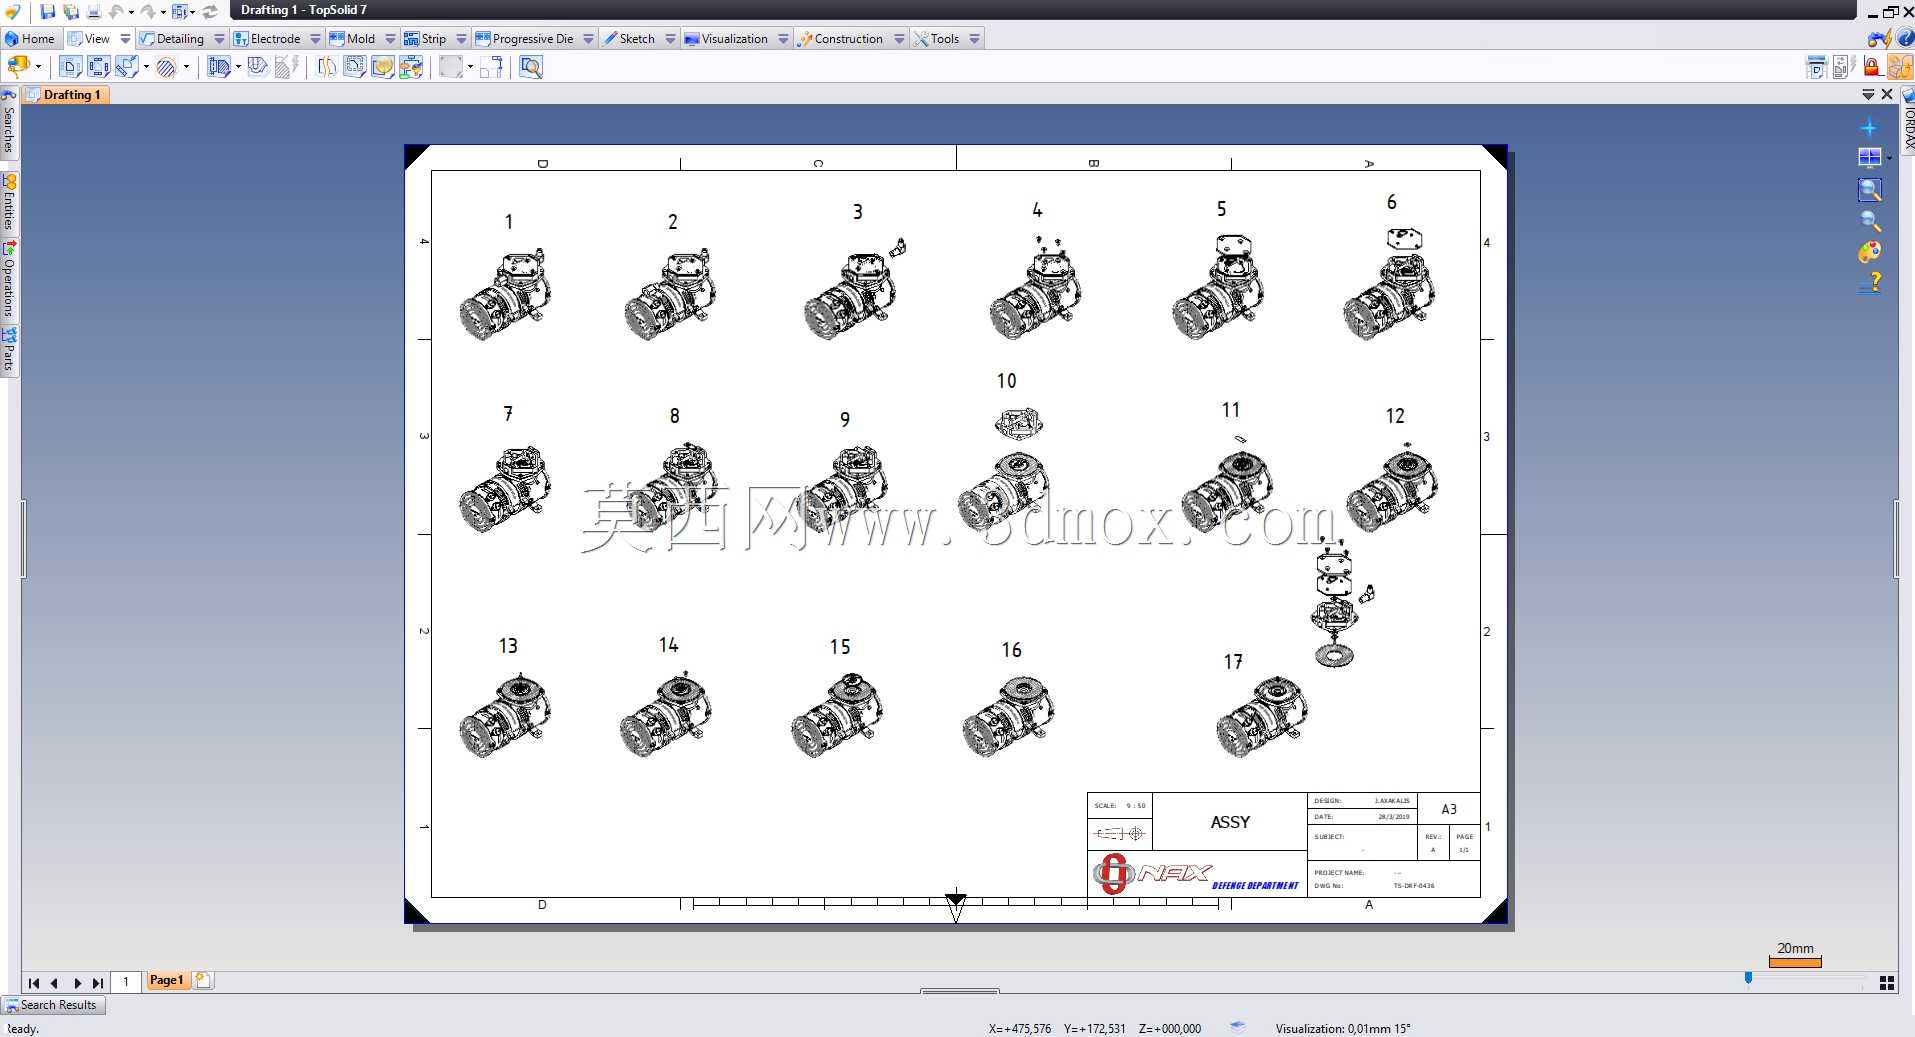This screenshot has width=1915, height=1037.
Task: Click the zoom slider handle at bottom right
Action: click(x=1748, y=978)
